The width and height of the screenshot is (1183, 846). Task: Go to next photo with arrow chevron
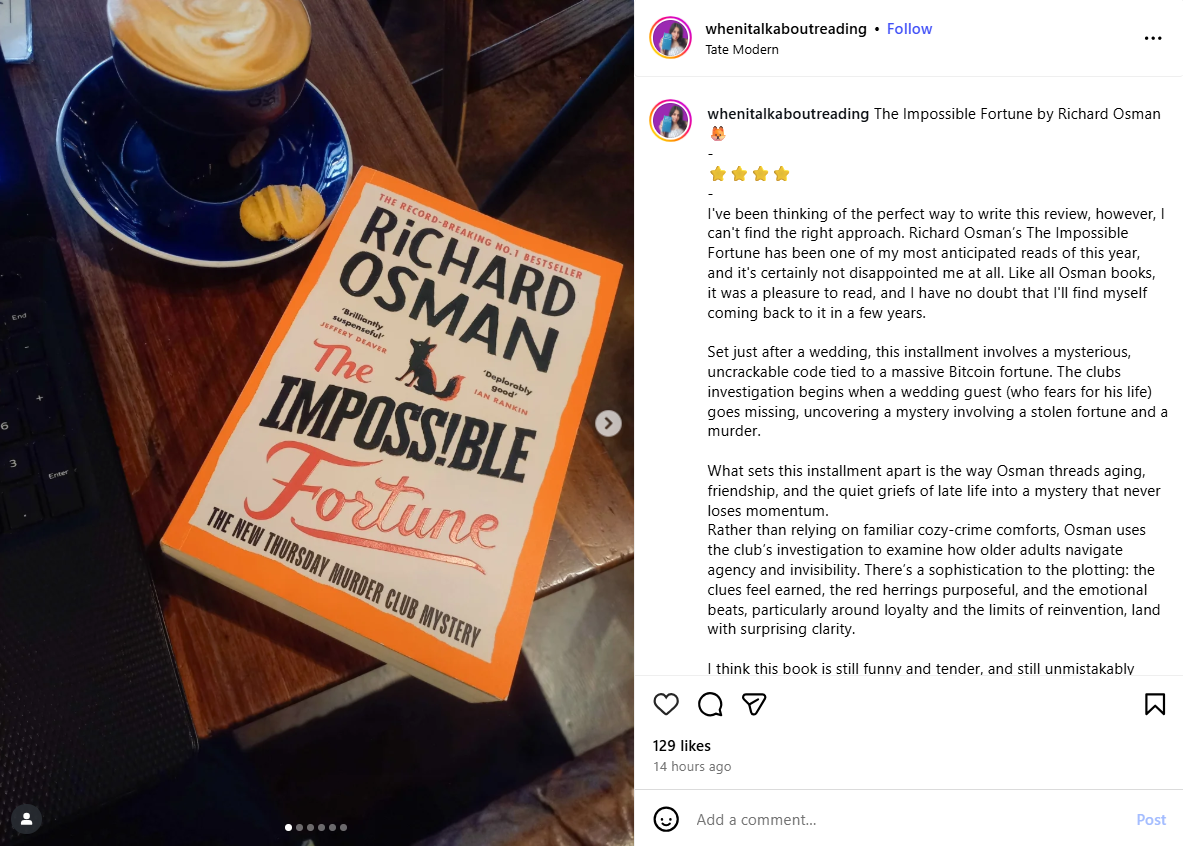pos(608,423)
